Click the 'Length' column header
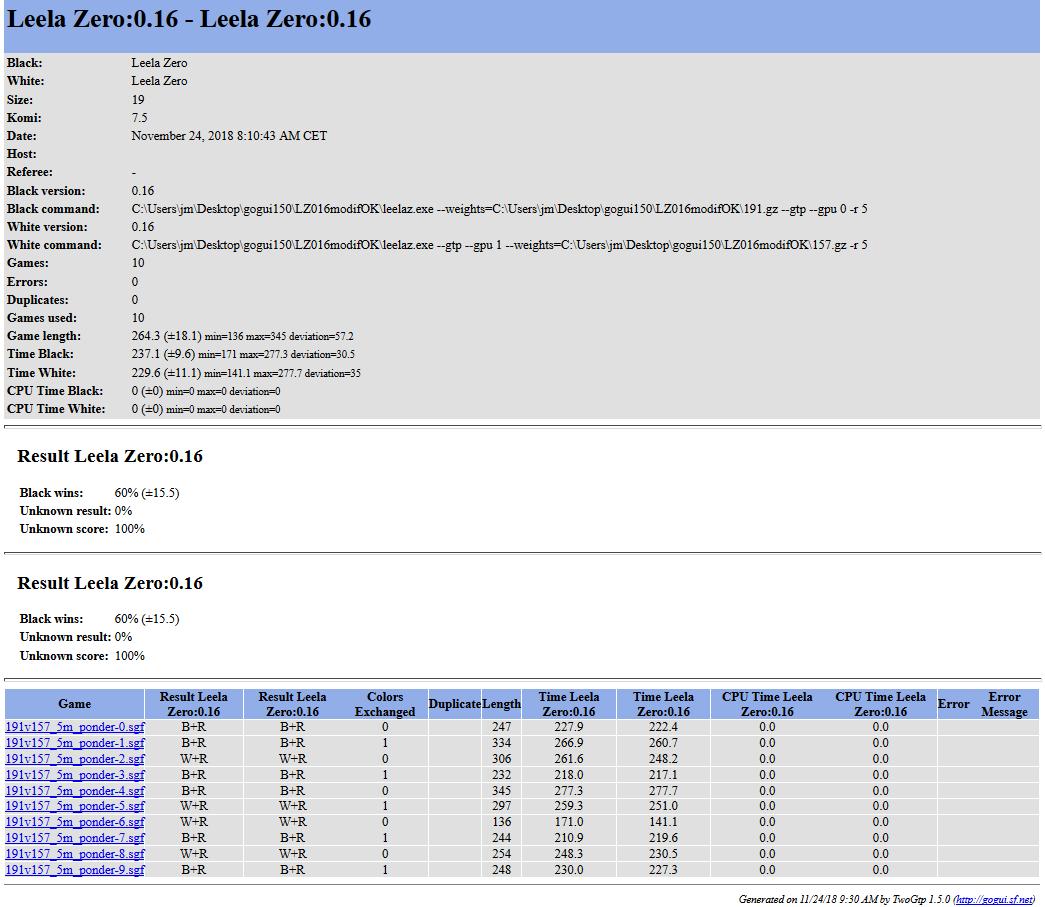Image resolution: width=1045 pixels, height=907 pixels. 501,704
